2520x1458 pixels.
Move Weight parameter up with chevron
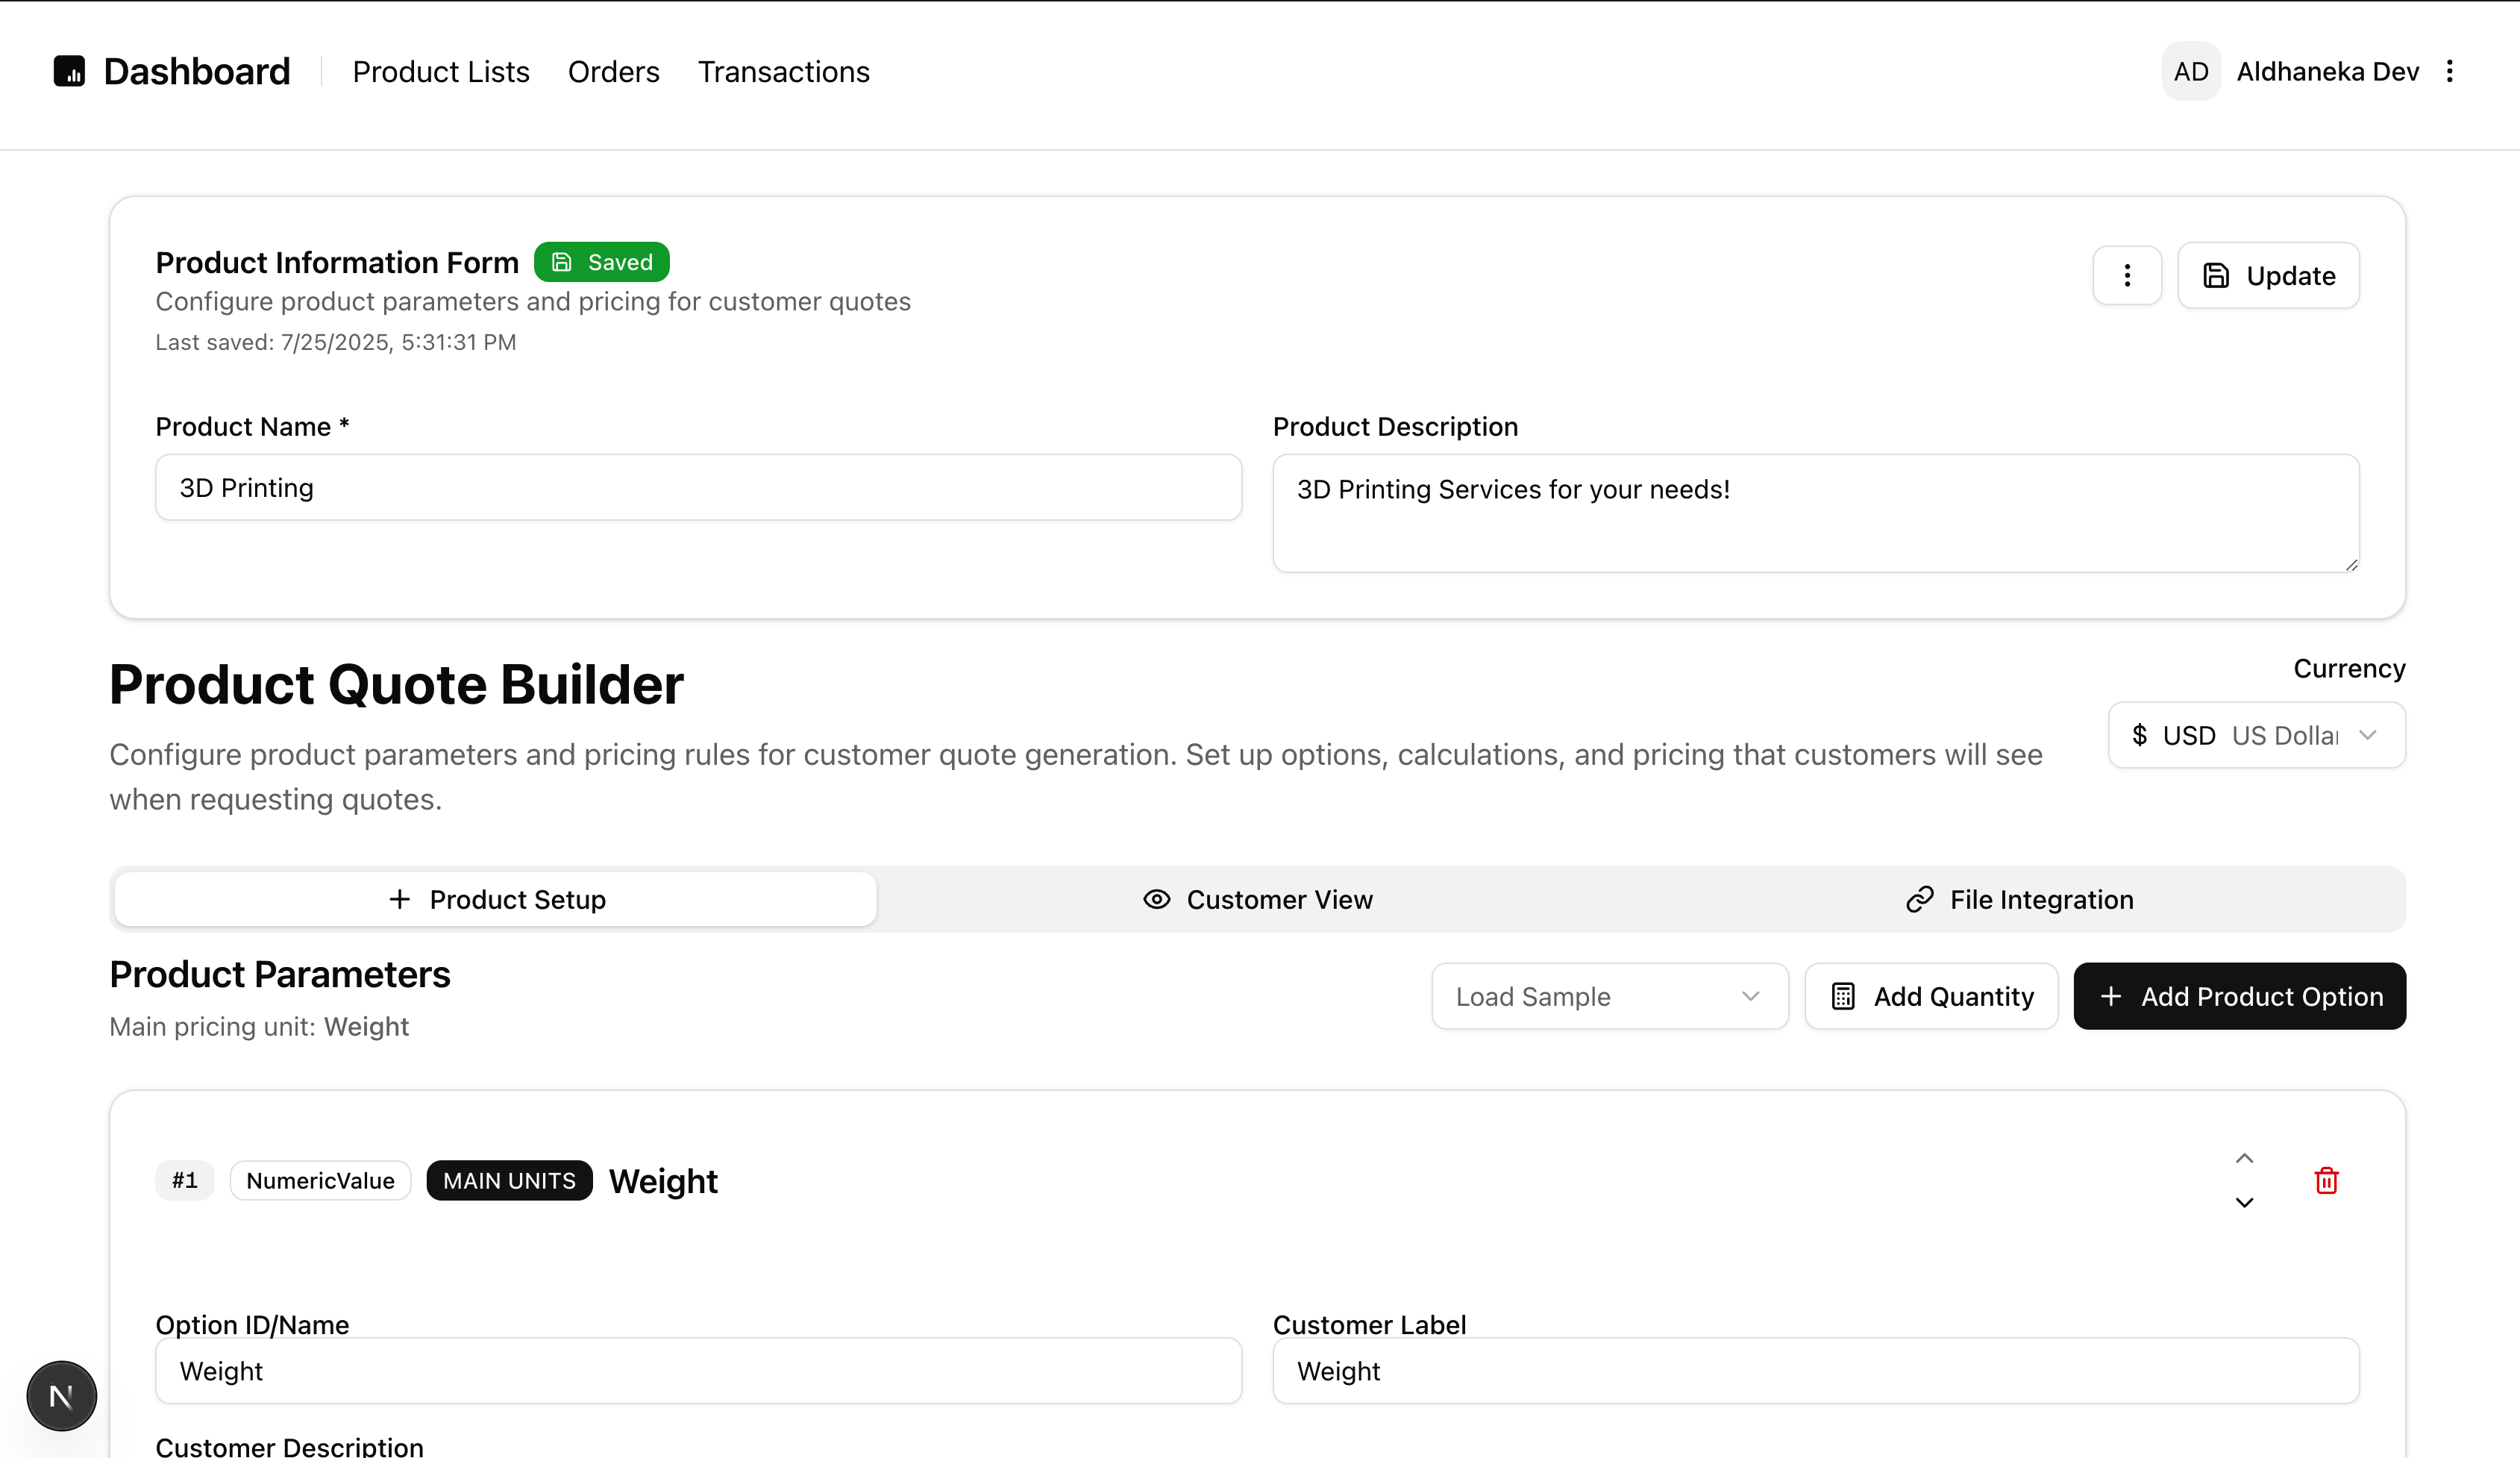tap(2244, 1158)
